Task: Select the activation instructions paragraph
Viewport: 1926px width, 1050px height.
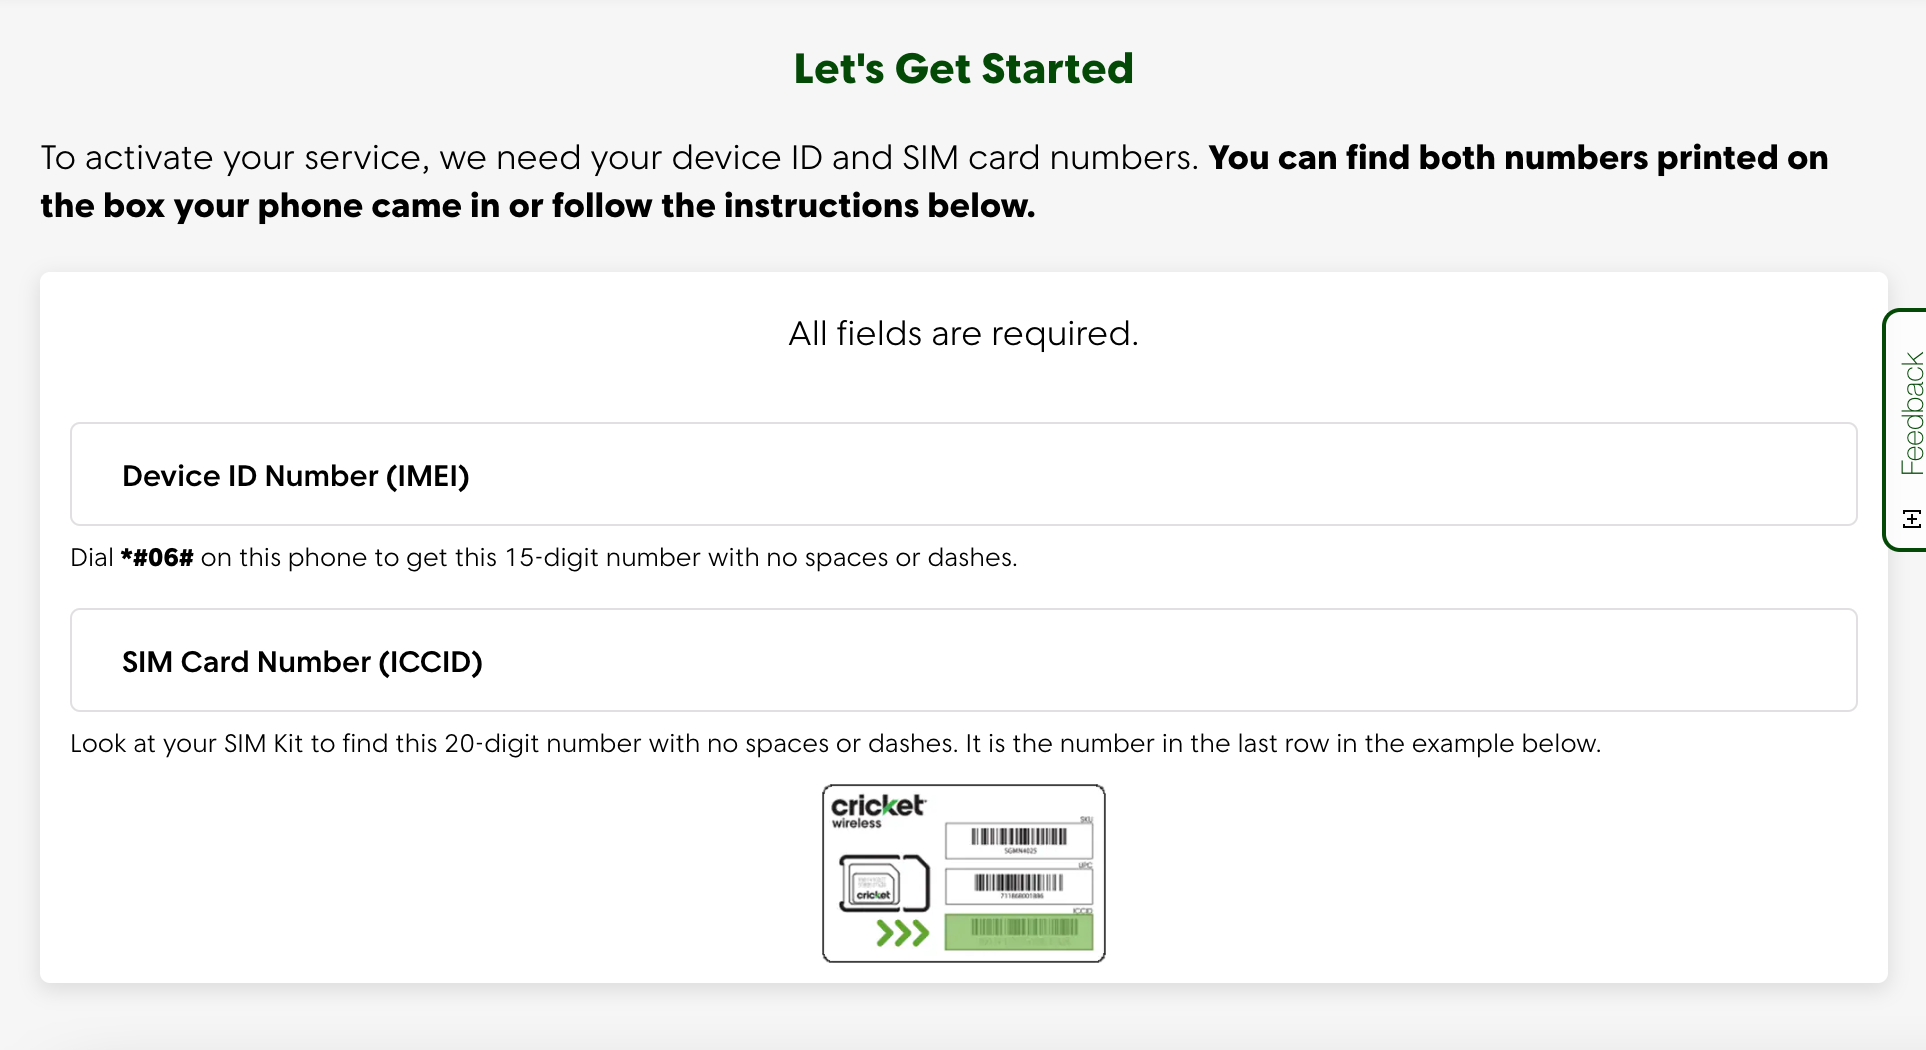Action: pyautogui.click(x=935, y=181)
